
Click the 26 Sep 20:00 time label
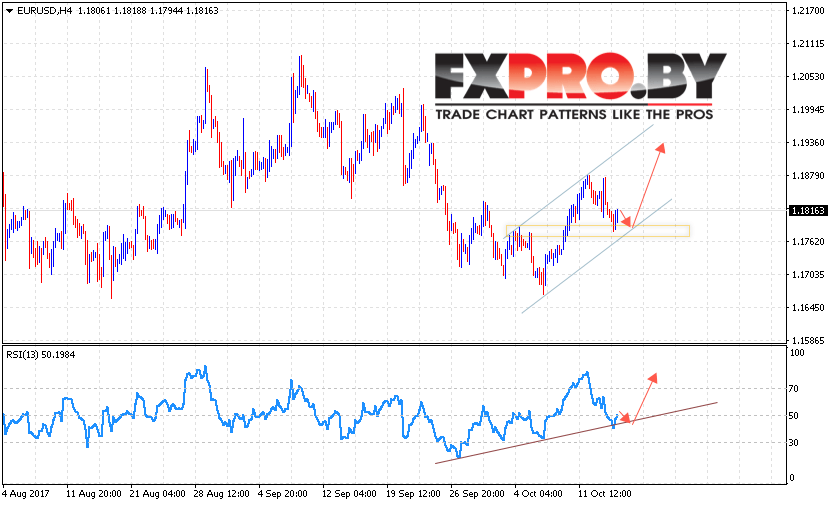tap(477, 494)
